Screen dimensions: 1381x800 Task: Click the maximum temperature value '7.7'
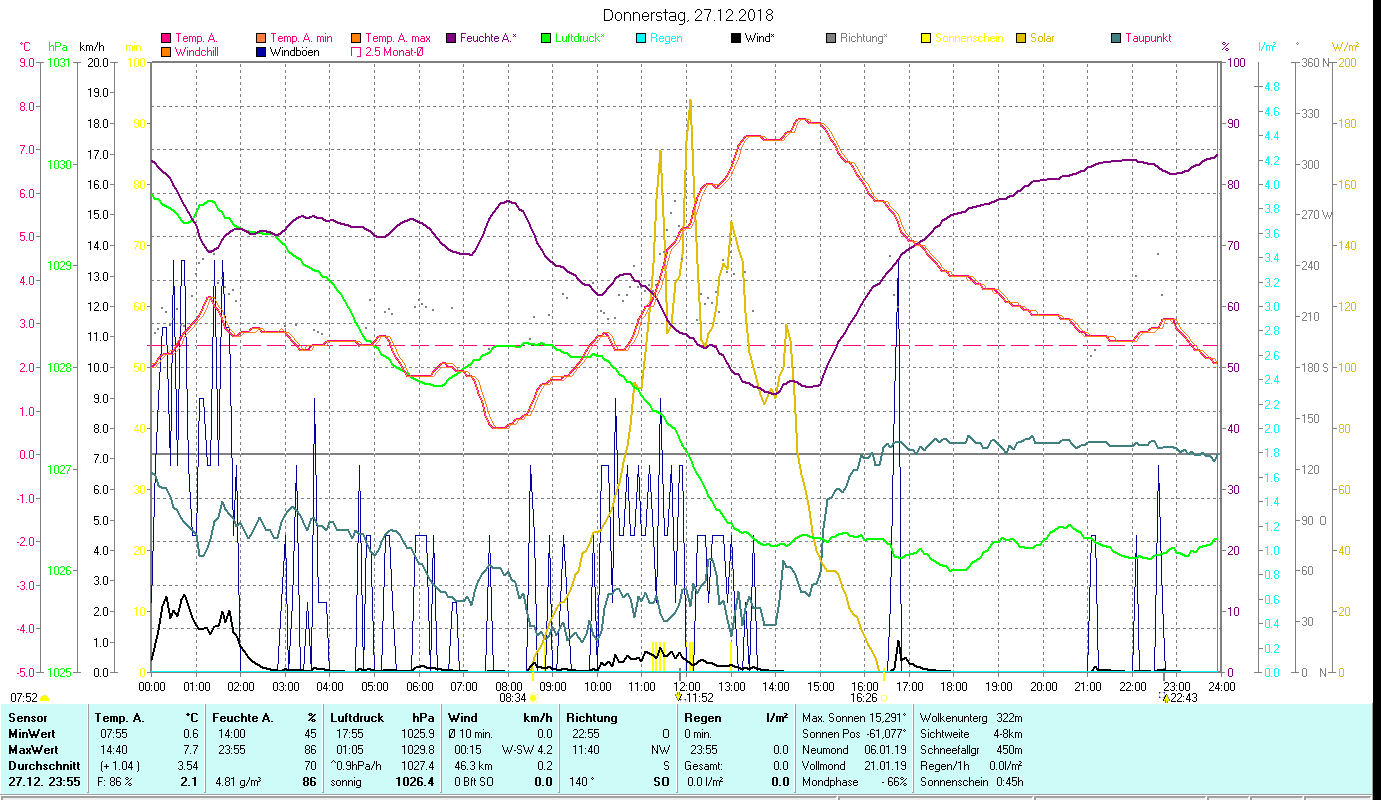[x=192, y=750]
